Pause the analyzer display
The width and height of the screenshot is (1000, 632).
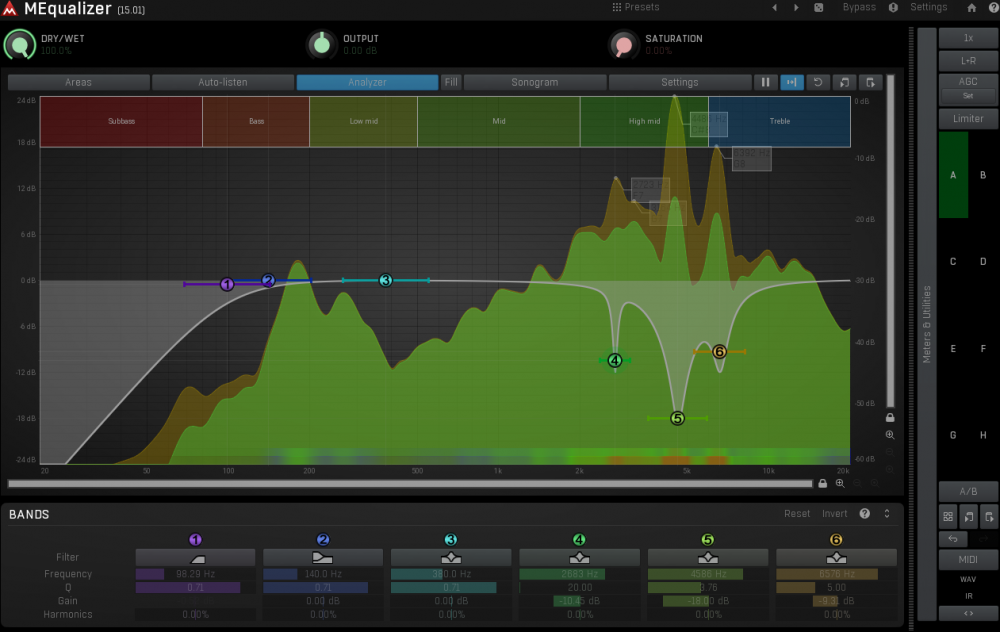tap(765, 82)
